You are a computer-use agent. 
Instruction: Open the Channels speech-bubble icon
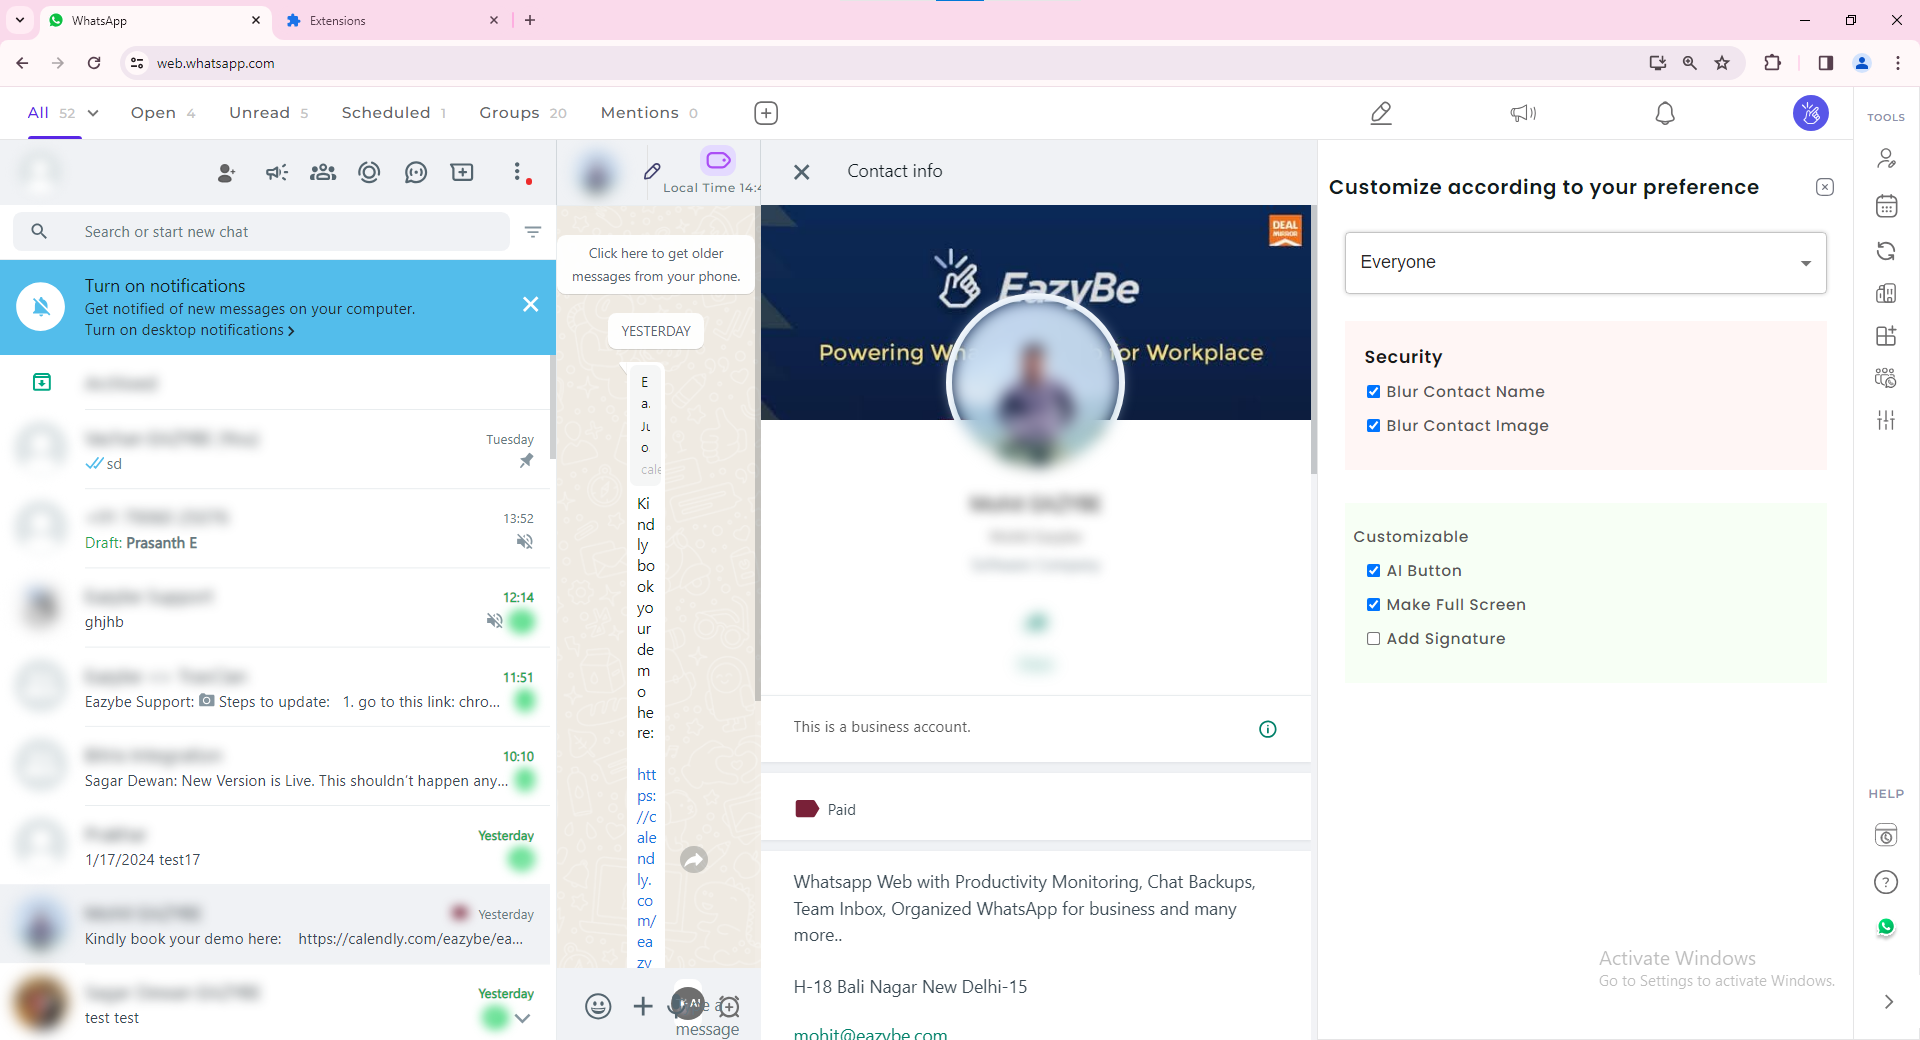coord(416,173)
